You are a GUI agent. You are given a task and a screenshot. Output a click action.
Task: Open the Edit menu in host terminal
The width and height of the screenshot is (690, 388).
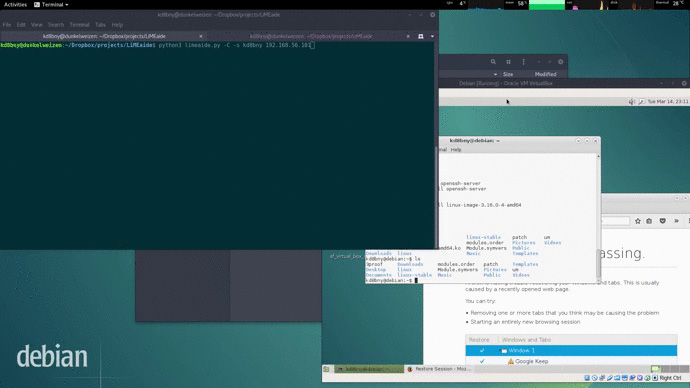pyautogui.click(x=21, y=25)
